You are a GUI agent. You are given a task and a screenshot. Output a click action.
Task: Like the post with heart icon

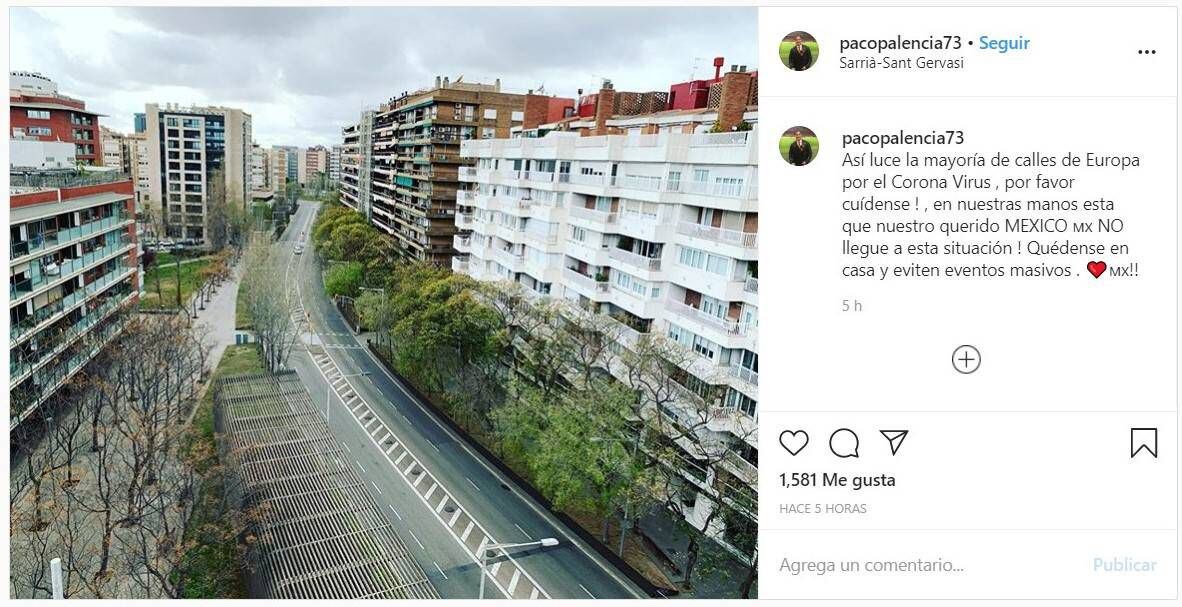pyautogui.click(x=794, y=443)
